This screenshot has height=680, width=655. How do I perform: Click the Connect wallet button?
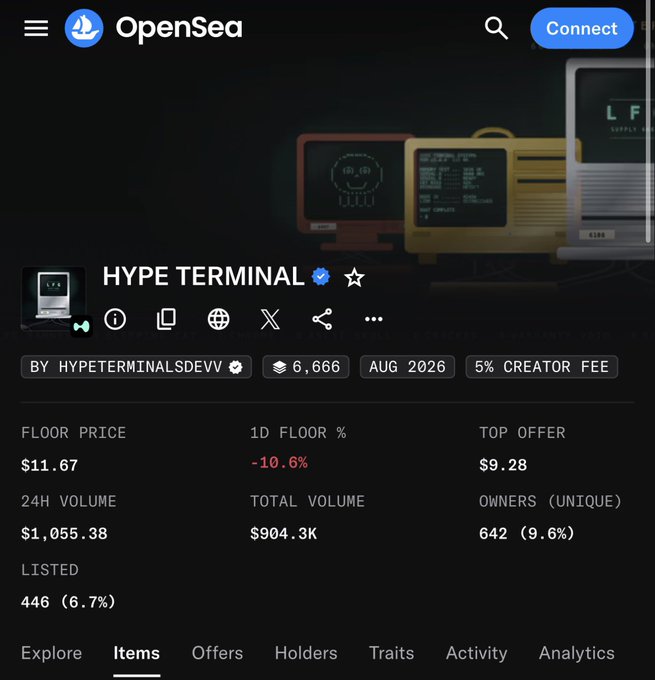[581, 28]
